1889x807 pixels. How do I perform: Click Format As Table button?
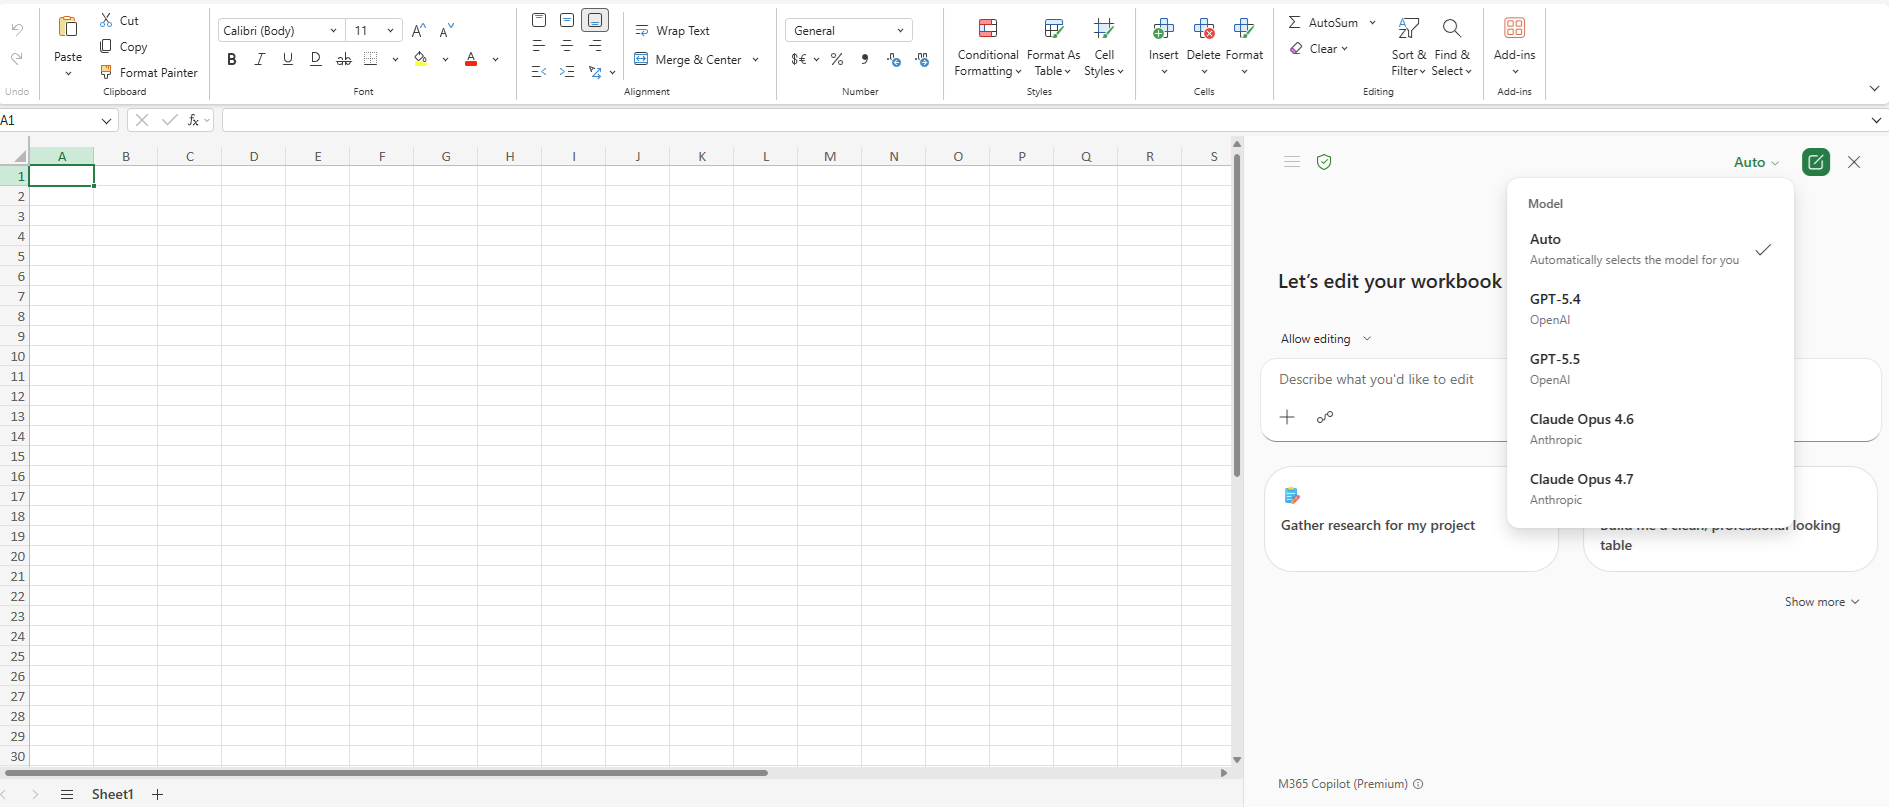pyautogui.click(x=1053, y=46)
